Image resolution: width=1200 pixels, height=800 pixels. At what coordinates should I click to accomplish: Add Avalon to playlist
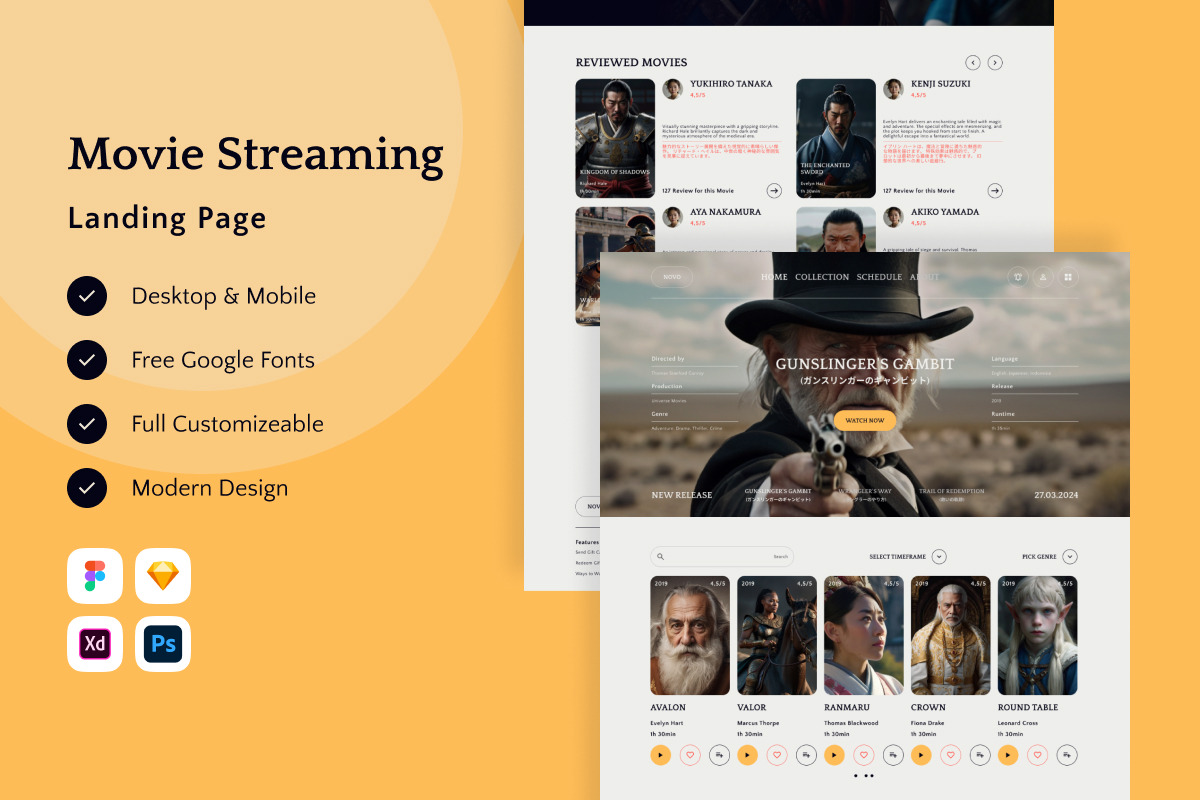tap(719, 755)
